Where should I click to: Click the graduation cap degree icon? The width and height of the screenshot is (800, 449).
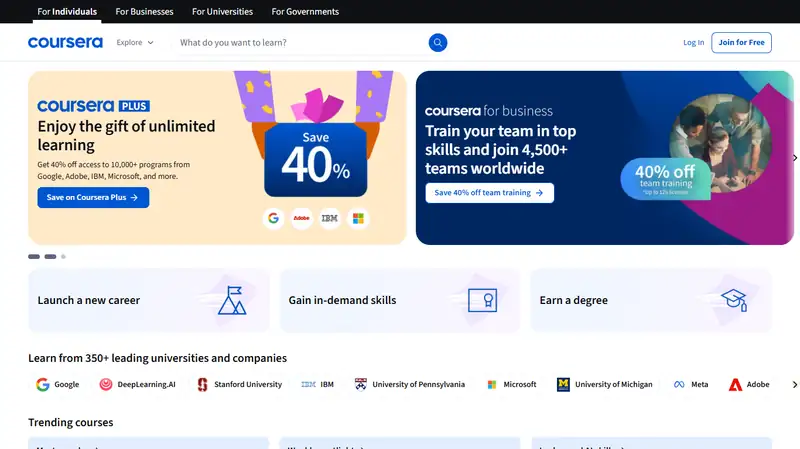[x=734, y=300]
